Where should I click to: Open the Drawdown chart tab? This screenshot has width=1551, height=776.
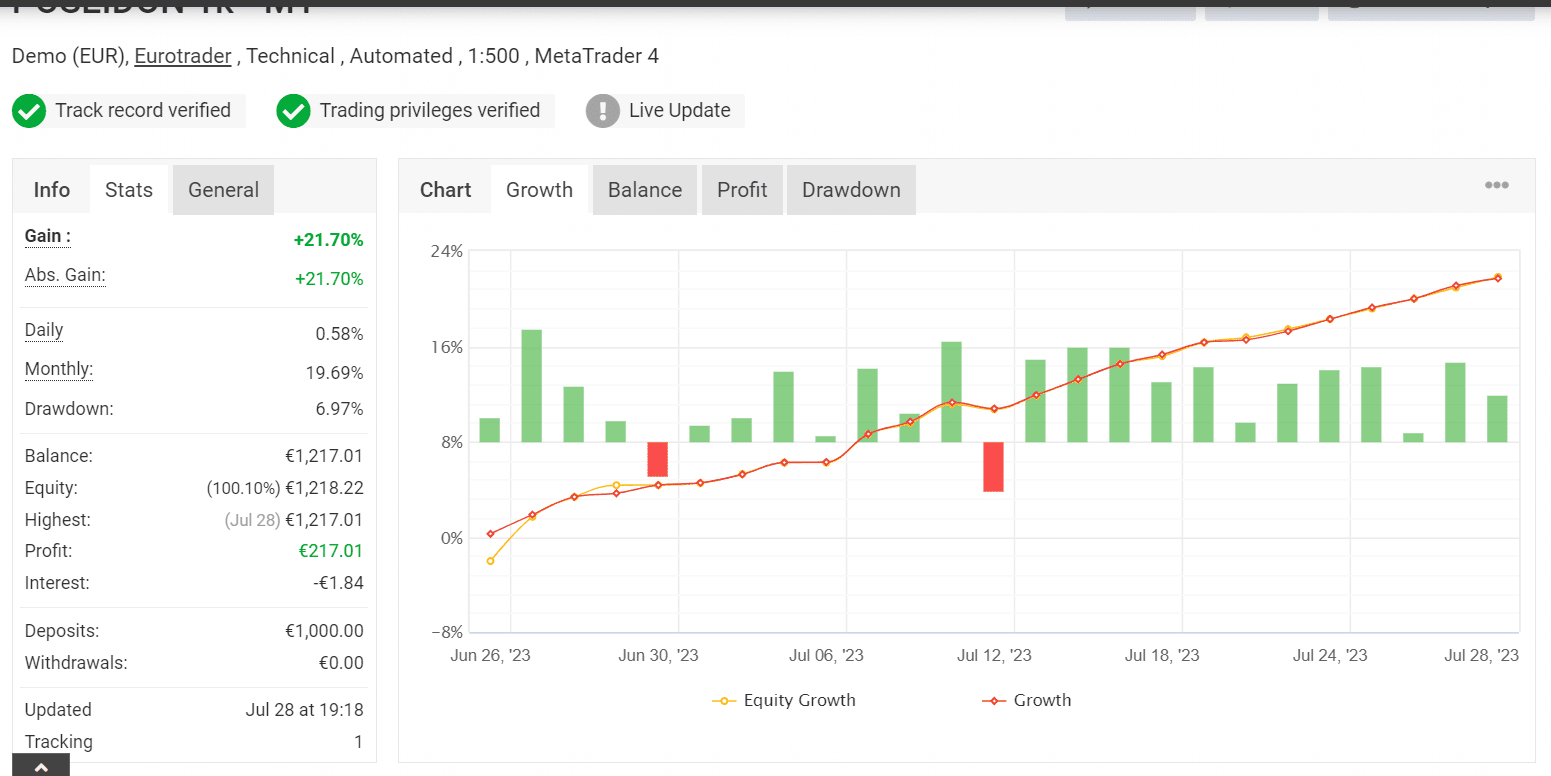coord(850,190)
